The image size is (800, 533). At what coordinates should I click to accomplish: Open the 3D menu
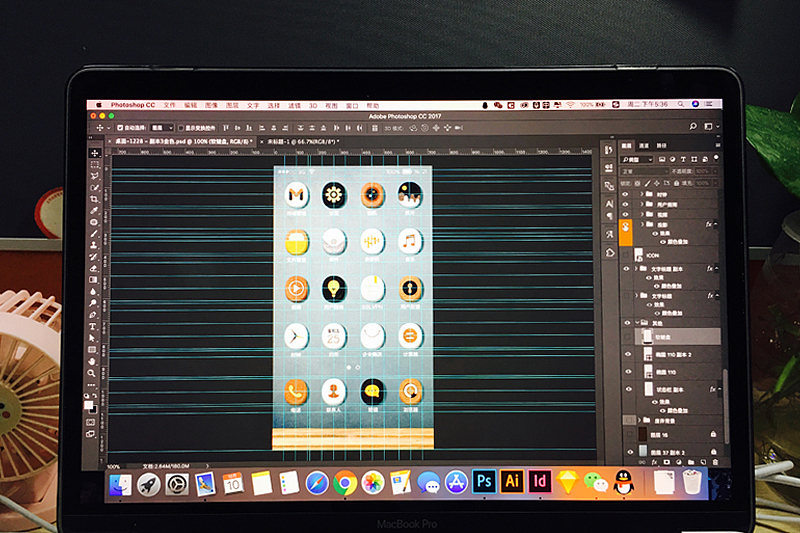[x=313, y=106]
